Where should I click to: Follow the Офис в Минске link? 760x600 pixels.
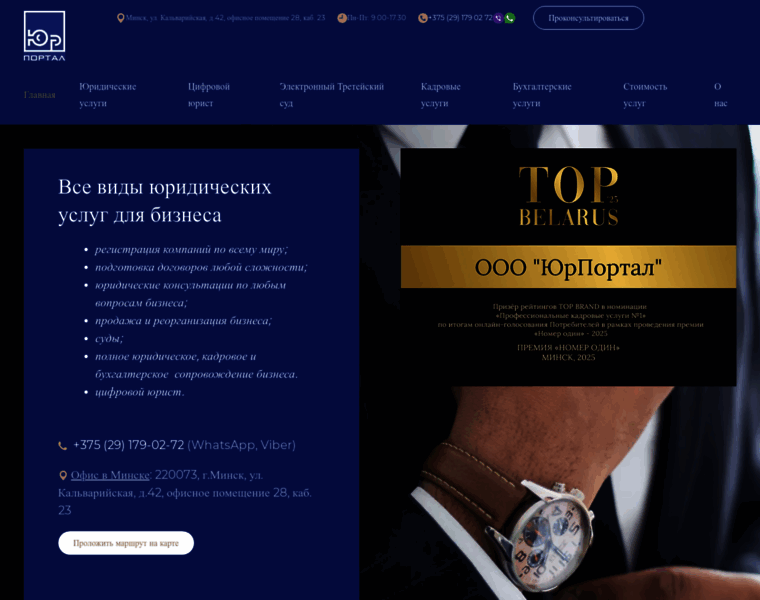tap(110, 475)
